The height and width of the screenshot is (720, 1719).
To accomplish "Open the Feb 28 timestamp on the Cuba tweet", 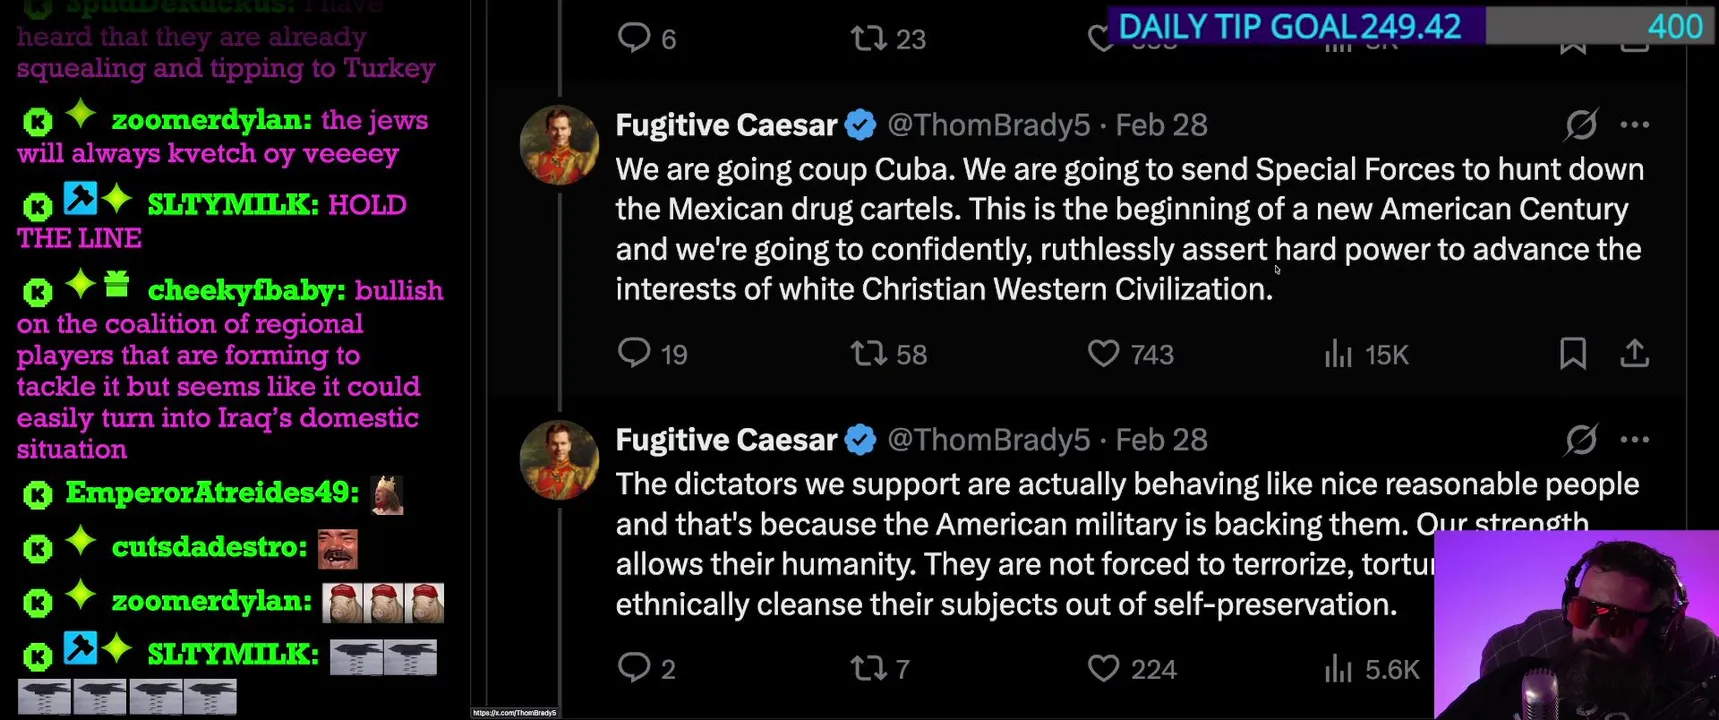I will (x=1161, y=125).
